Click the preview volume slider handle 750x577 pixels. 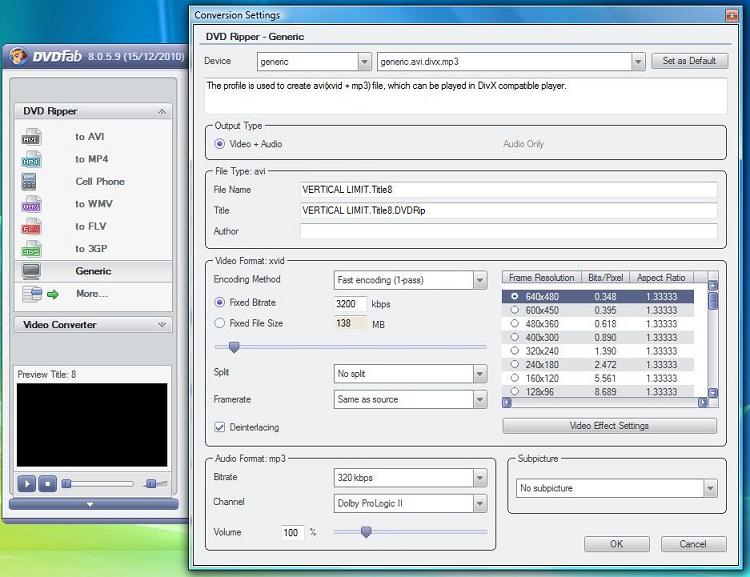151,484
